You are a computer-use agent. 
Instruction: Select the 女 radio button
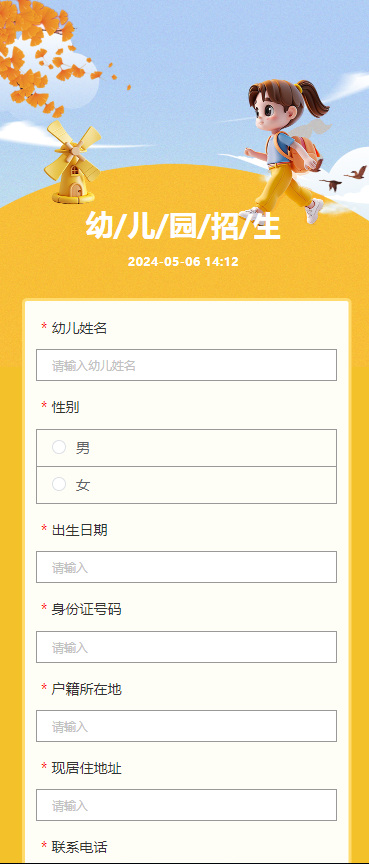point(59,484)
